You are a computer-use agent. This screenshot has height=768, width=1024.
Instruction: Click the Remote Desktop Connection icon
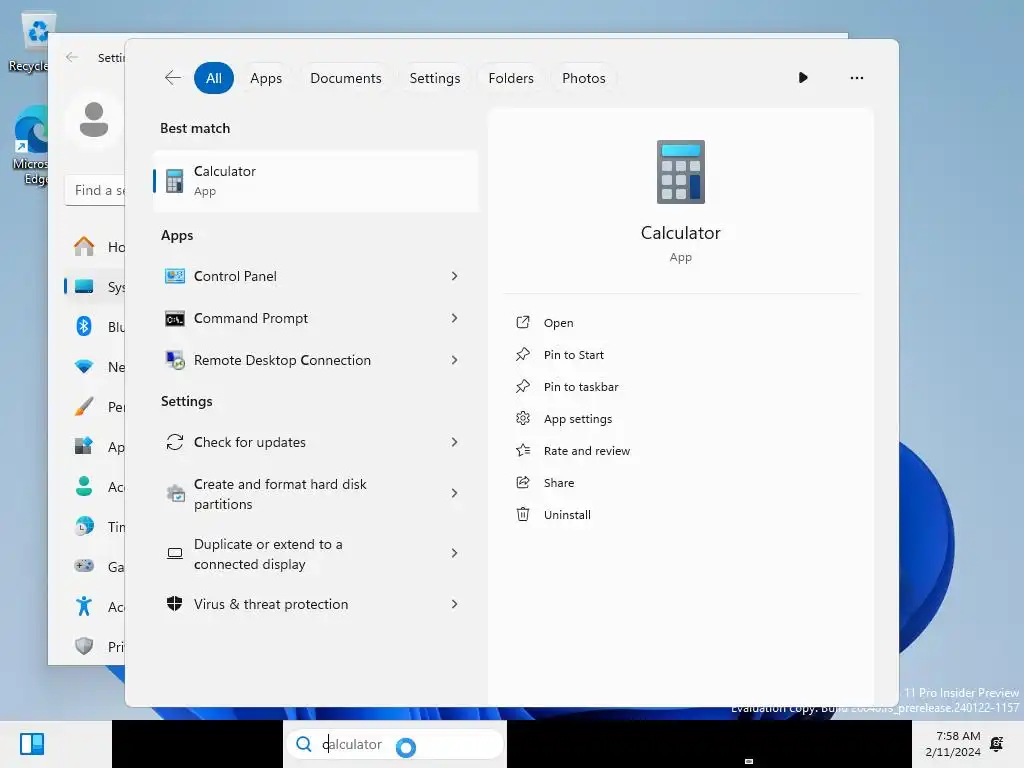(x=174, y=360)
